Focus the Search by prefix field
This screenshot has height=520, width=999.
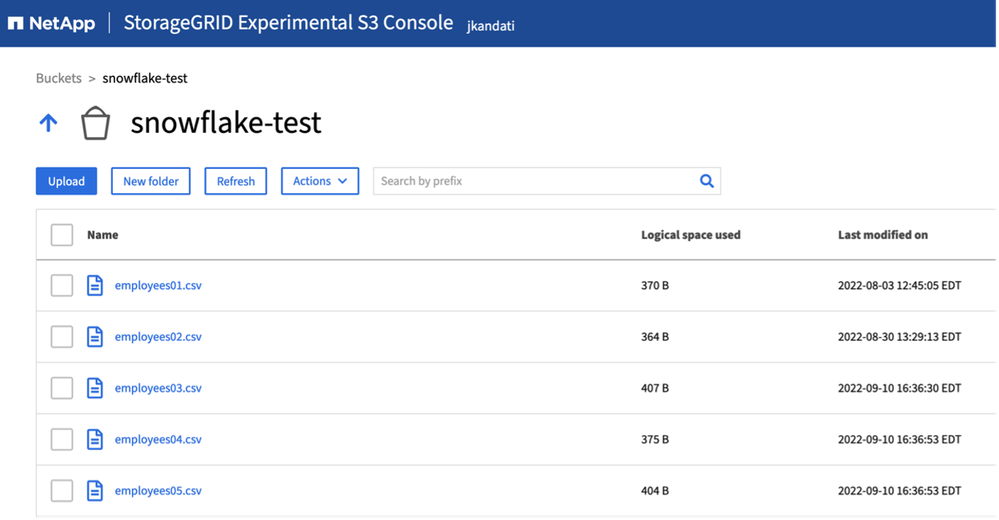pos(535,181)
